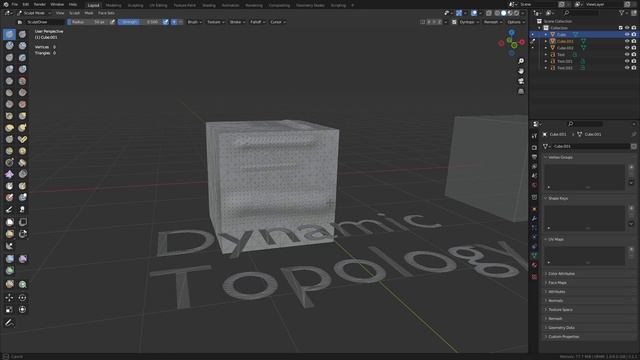Open the Options dropdown
The height and width of the screenshot is (360, 640).
tap(516, 22)
